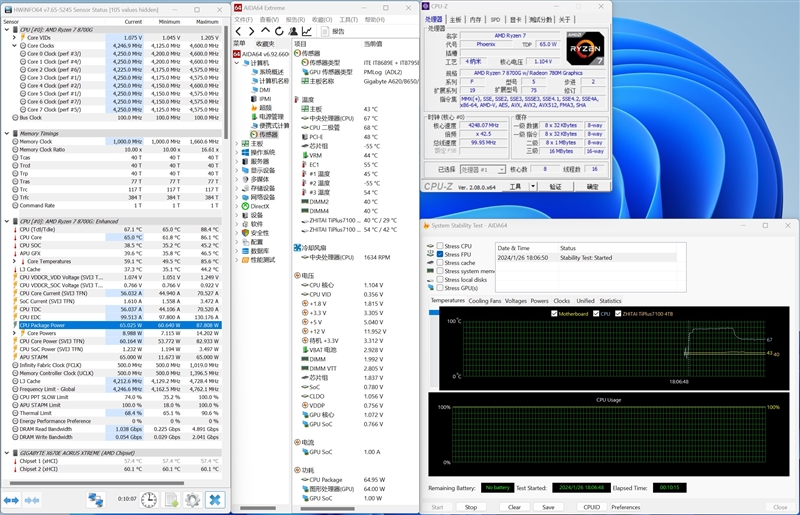
Task: Open 帮助(H) menu in AIDA64
Action: tap(374, 19)
